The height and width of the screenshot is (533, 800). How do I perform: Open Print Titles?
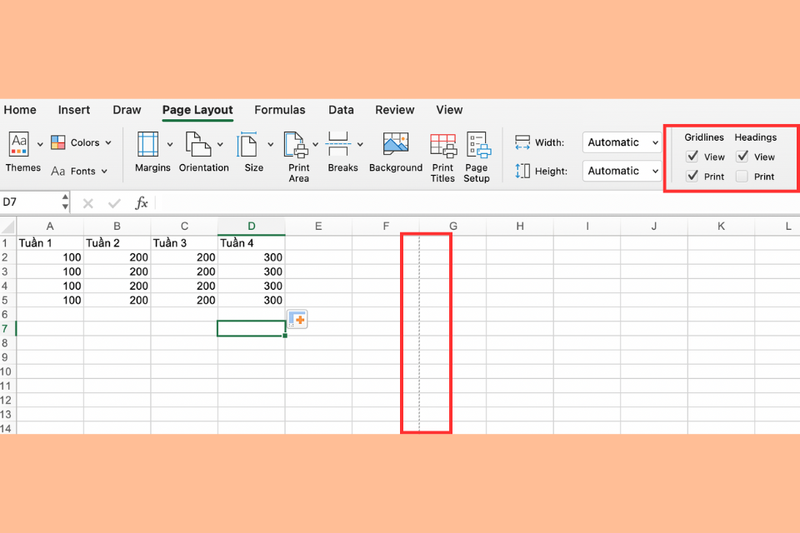443,145
